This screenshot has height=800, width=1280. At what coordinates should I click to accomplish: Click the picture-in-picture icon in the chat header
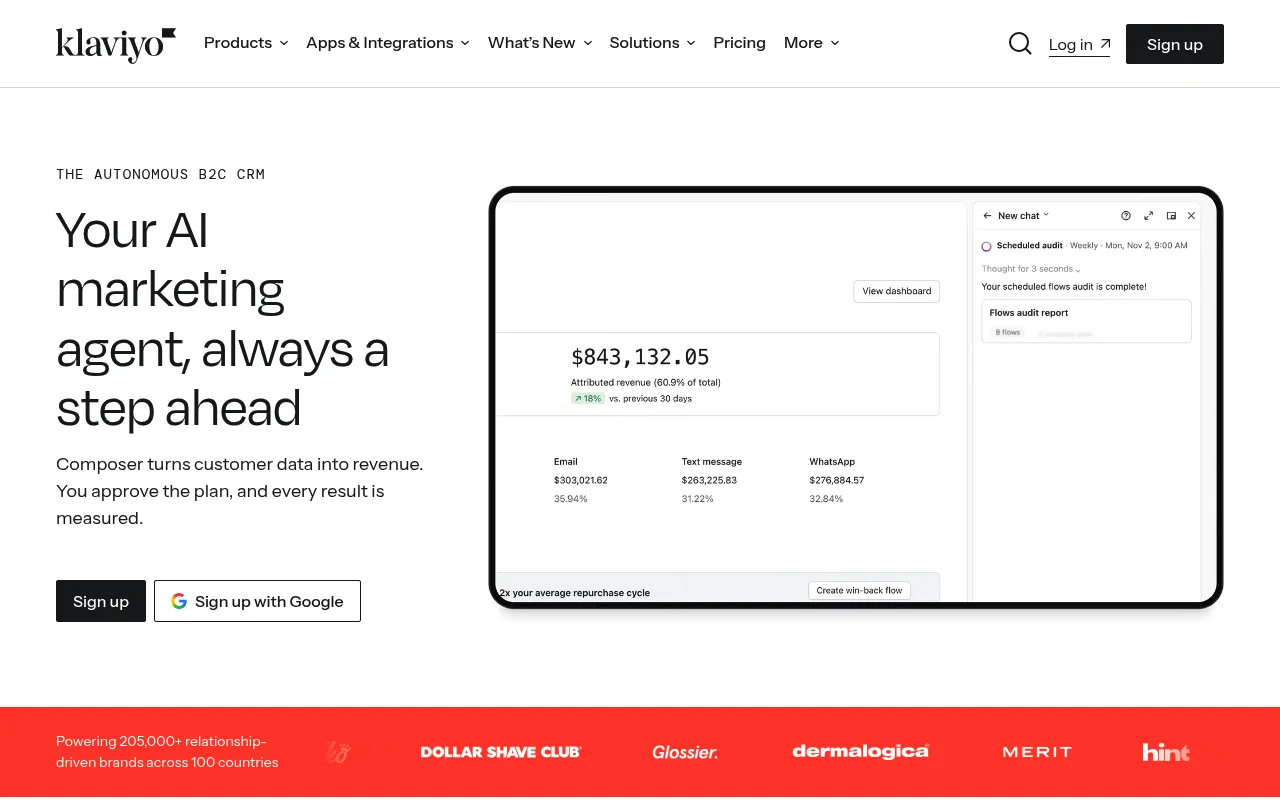[x=1171, y=216]
